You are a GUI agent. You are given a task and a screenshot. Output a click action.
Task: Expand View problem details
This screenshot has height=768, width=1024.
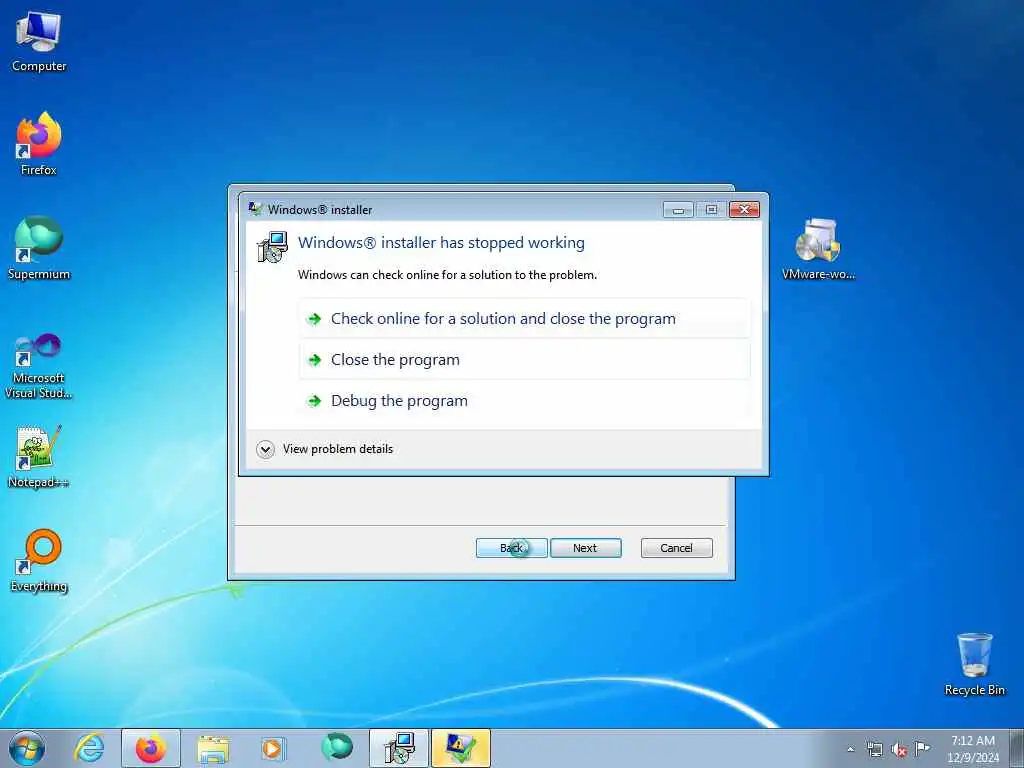point(325,449)
